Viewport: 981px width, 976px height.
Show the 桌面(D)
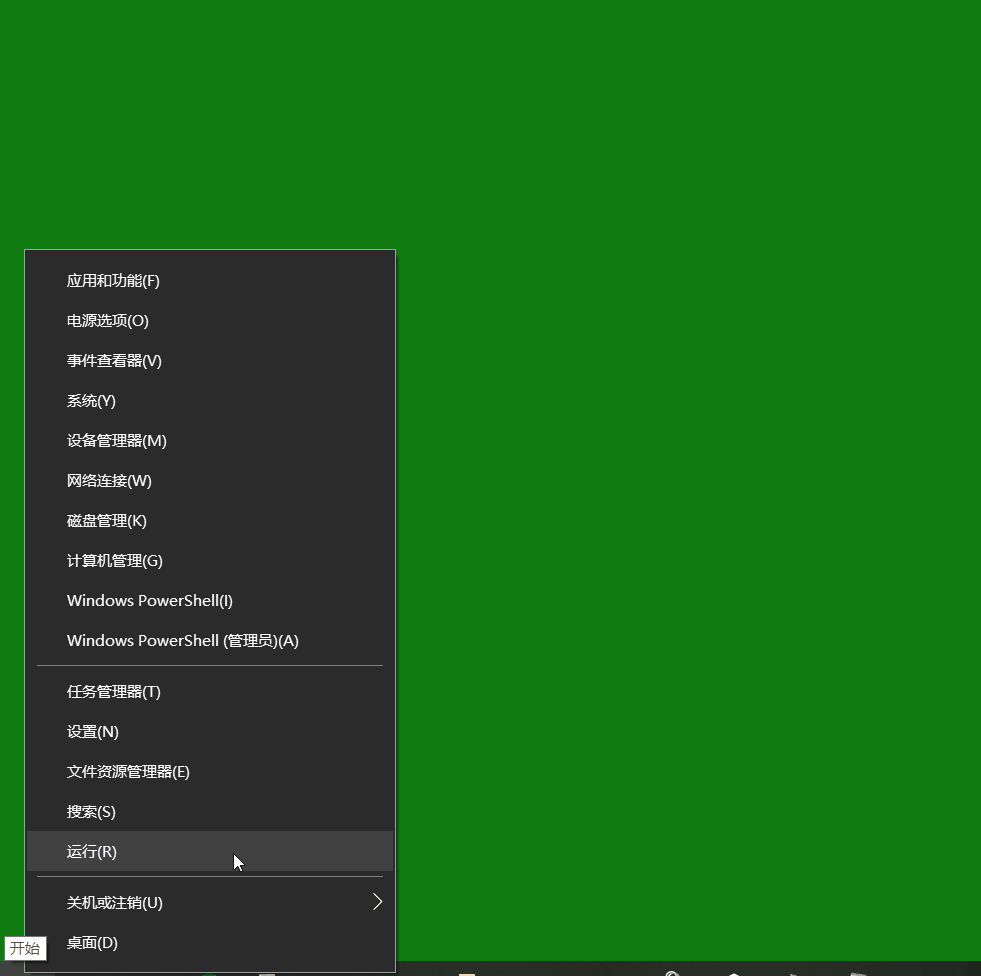click(210, 943)
